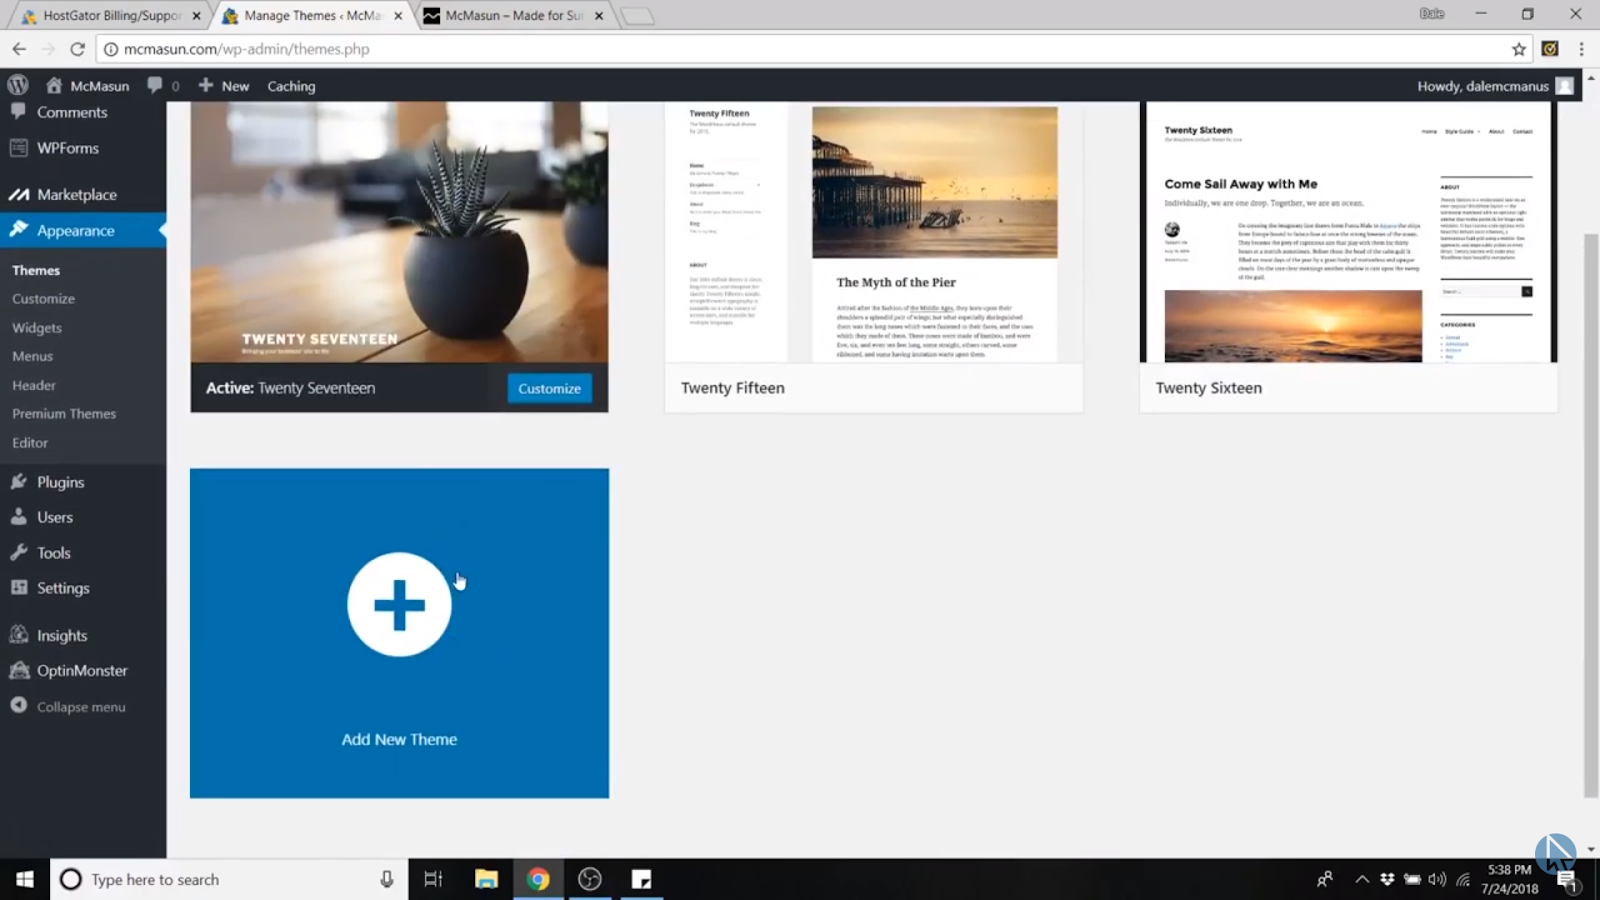
Task: Close the McMasun – Made for Su tab
Action: [x=599, y=16]
